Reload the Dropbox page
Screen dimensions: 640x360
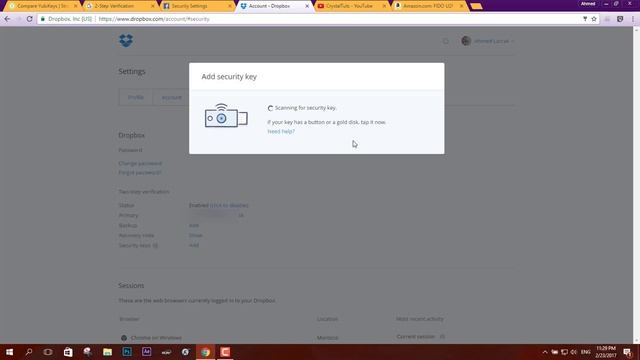tap(29, 19)
